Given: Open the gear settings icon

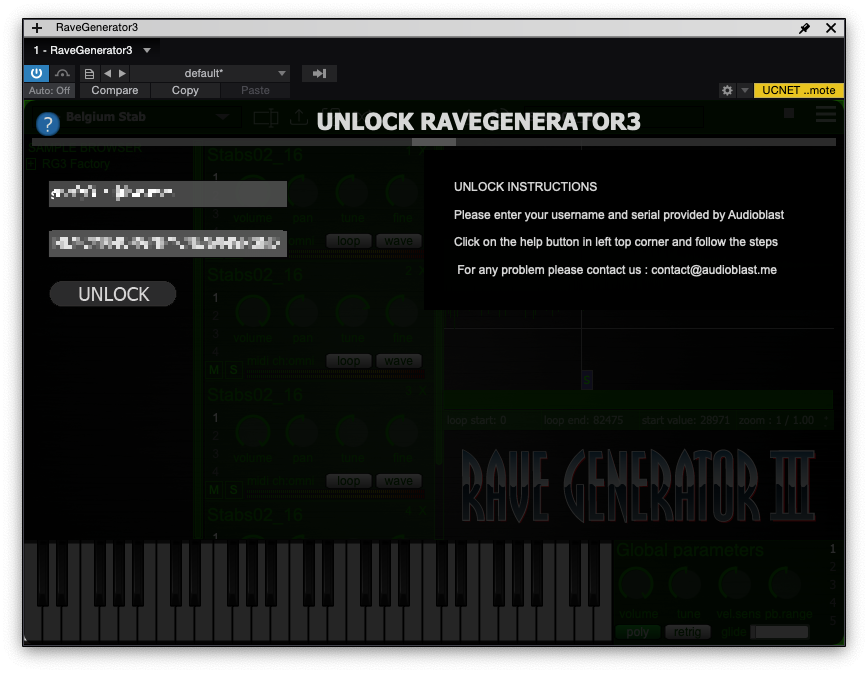Looking at the screenshot, I should pyautogui.click(x=727, y=90).
